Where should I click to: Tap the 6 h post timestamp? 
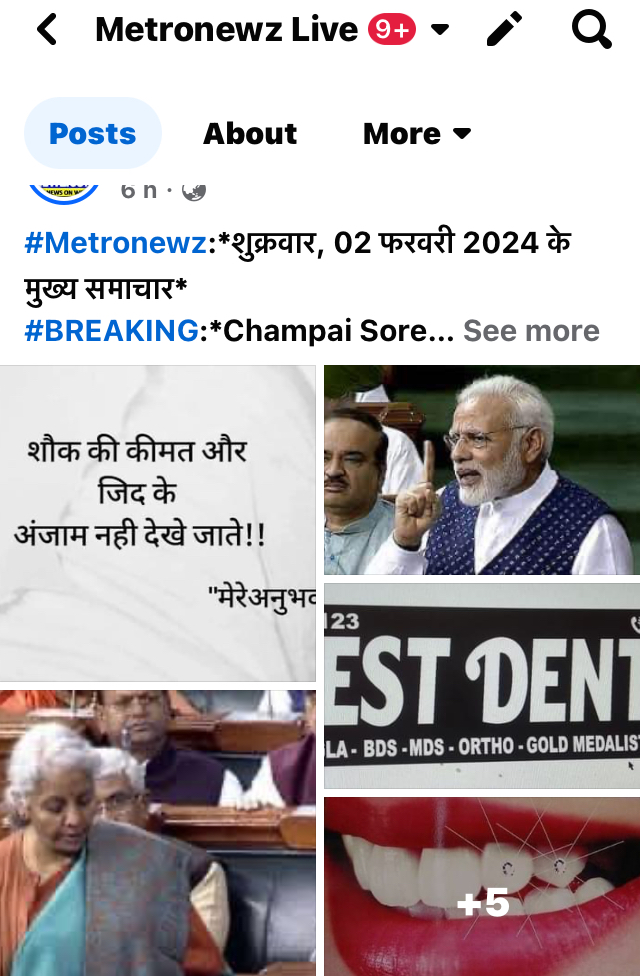point(139,190)
